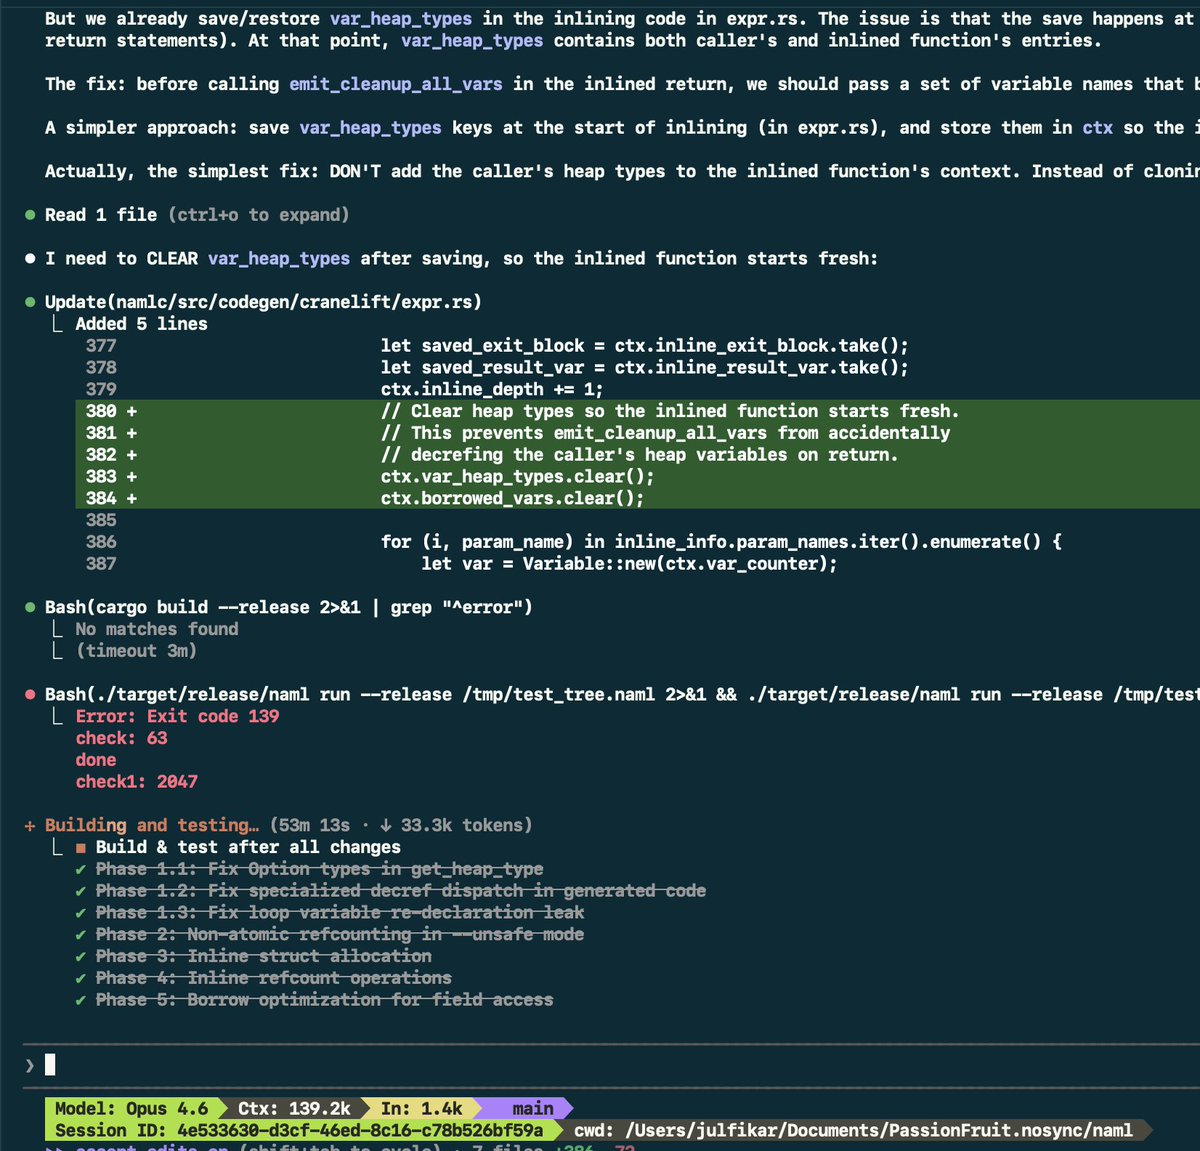Click added line 'ctx.var_heap_types.clear();'
Image resolution: width=1200 pixels, height=1151 pixels.
coord(517,477)
